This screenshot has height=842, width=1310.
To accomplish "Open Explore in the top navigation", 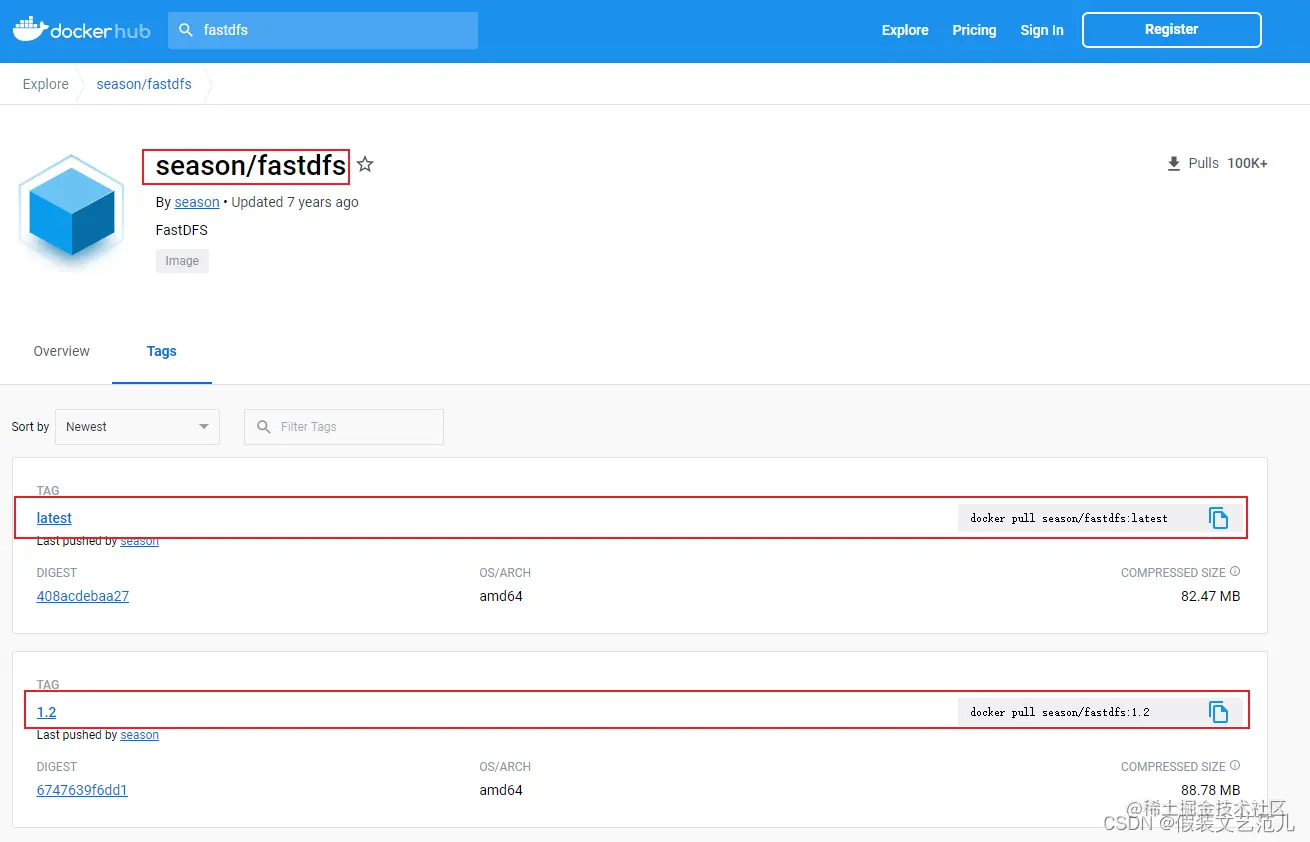I will (x=905, y=30).
